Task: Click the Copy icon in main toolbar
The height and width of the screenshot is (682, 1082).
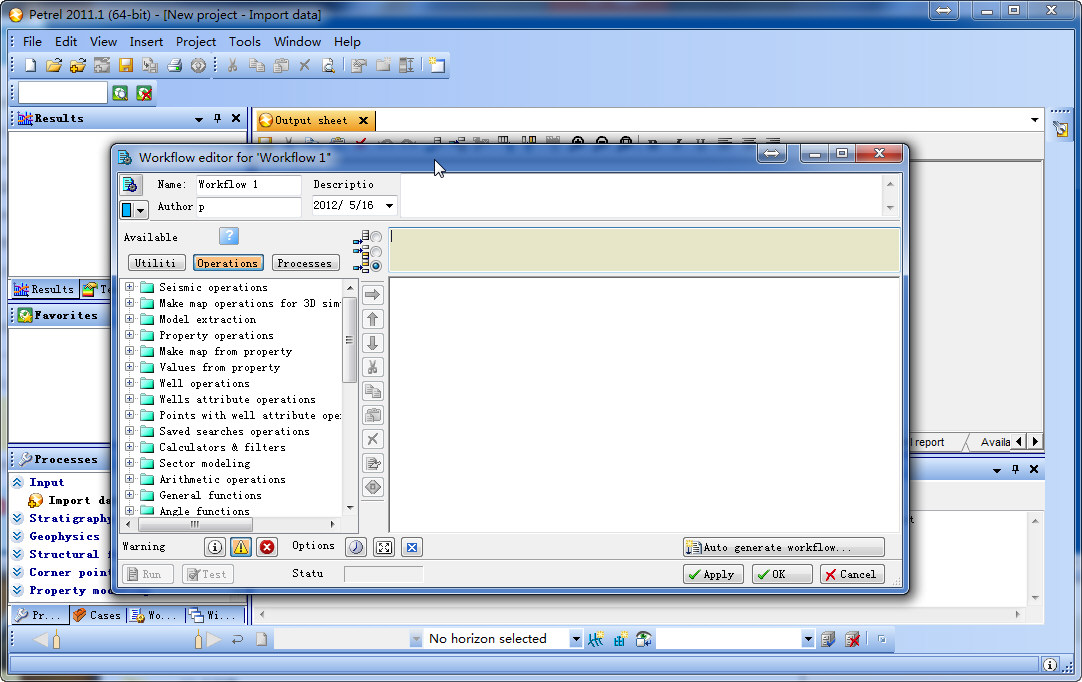Action: [257, 66]
